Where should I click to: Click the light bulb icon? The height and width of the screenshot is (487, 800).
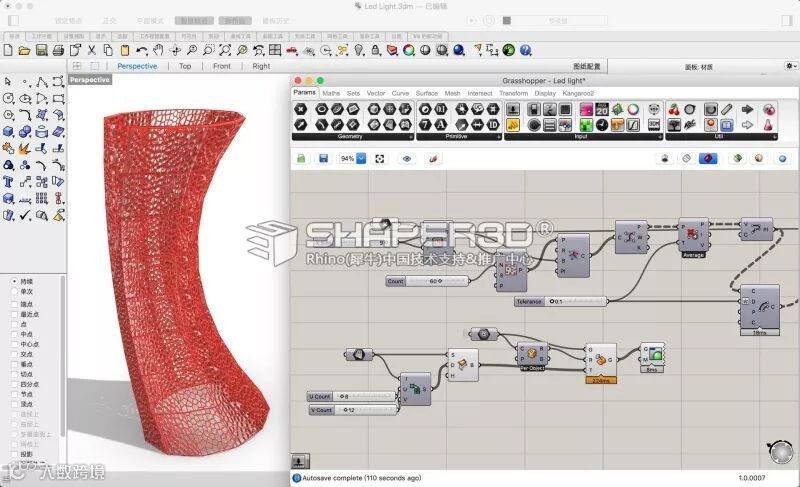(359, 50)
